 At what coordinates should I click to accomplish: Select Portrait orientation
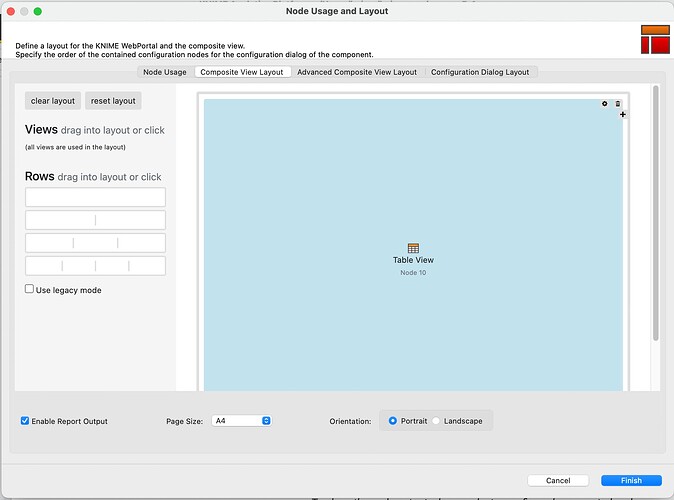[x=392, y=421]
